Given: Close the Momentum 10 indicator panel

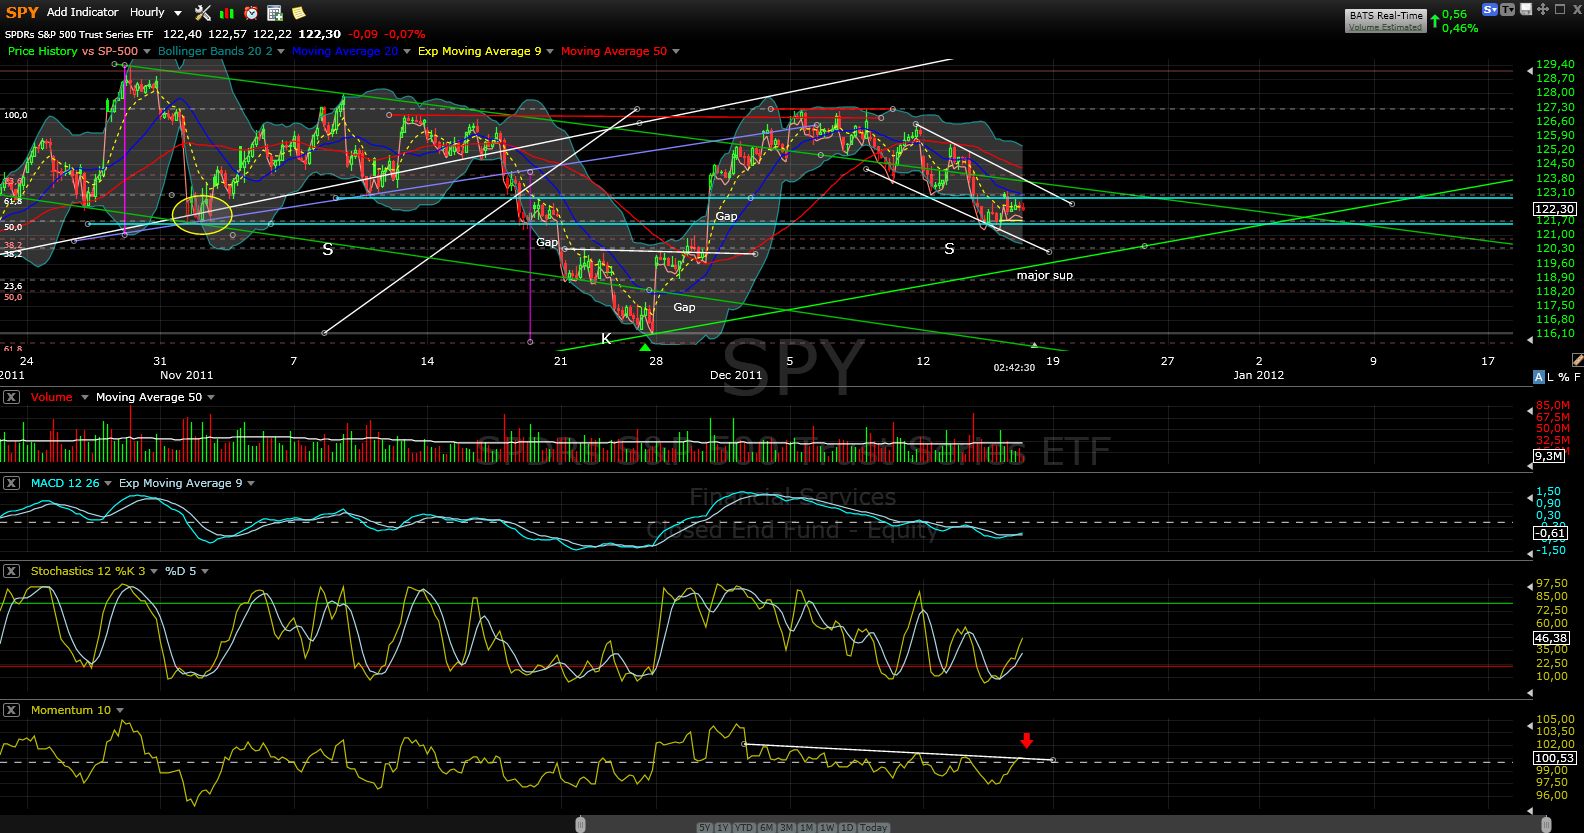Looking at the screenshot, I should (x=11, y=710).
